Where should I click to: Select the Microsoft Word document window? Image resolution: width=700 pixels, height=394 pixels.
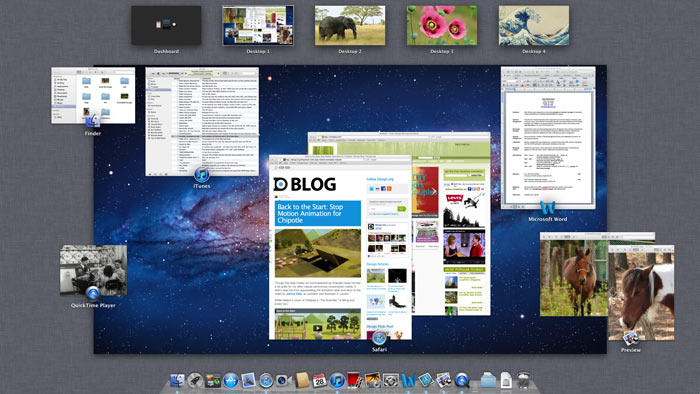(x=548, y=137)
